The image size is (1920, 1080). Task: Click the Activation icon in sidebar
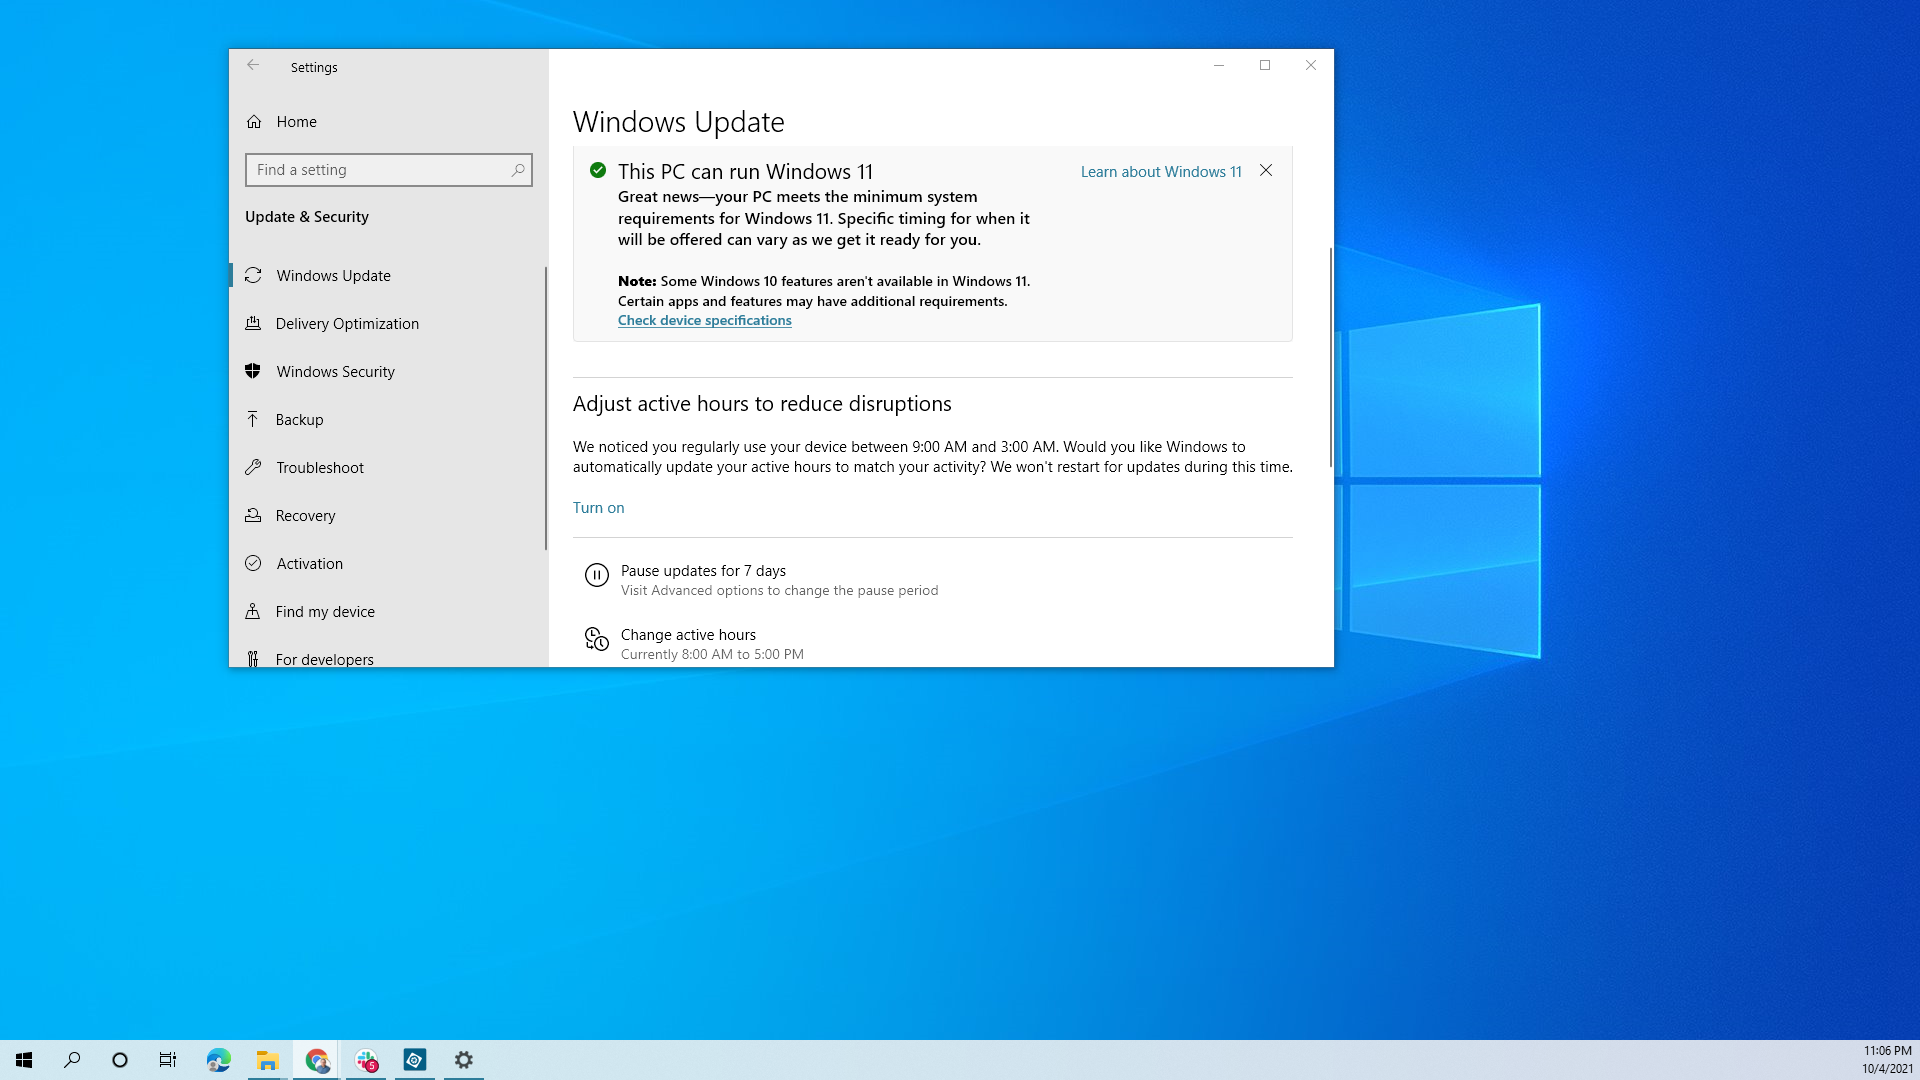(x=253, y=563)
